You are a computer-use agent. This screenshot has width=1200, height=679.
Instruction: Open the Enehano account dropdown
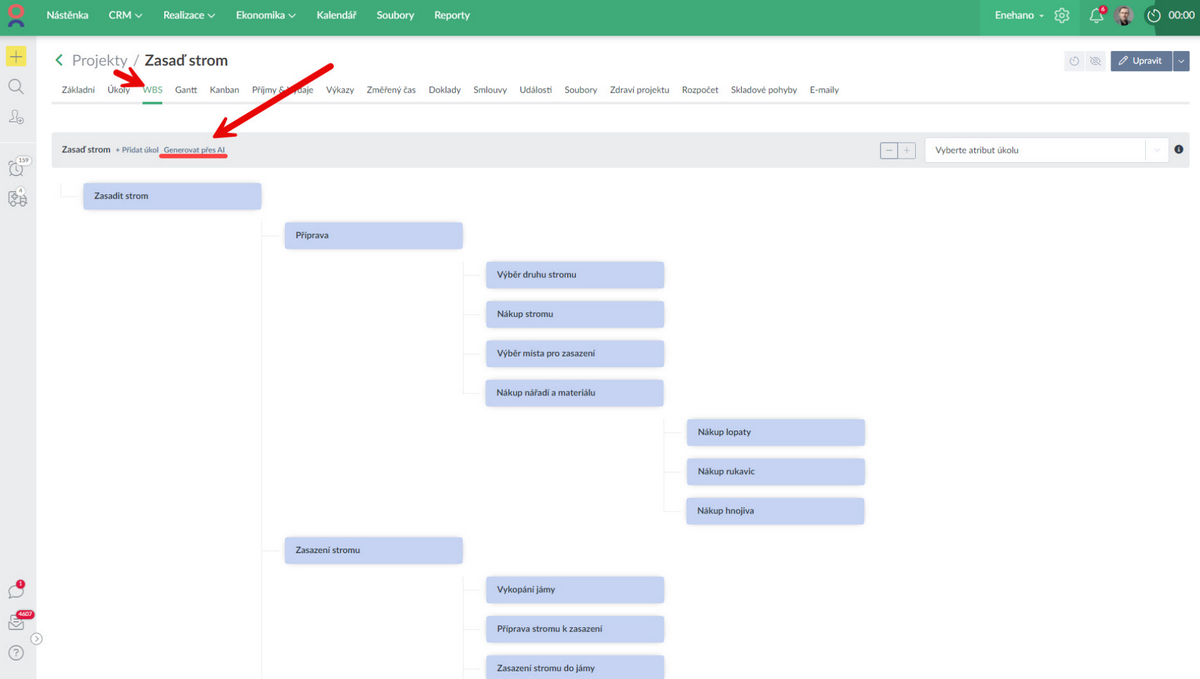tap(1019, 16)
